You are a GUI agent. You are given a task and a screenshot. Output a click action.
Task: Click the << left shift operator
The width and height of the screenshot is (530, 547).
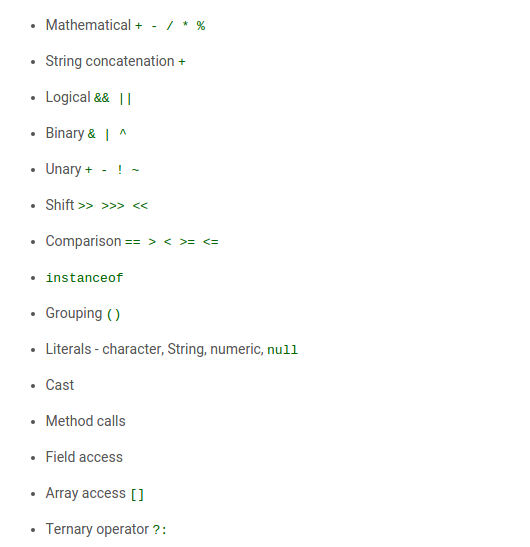click(x=140, y=206)
